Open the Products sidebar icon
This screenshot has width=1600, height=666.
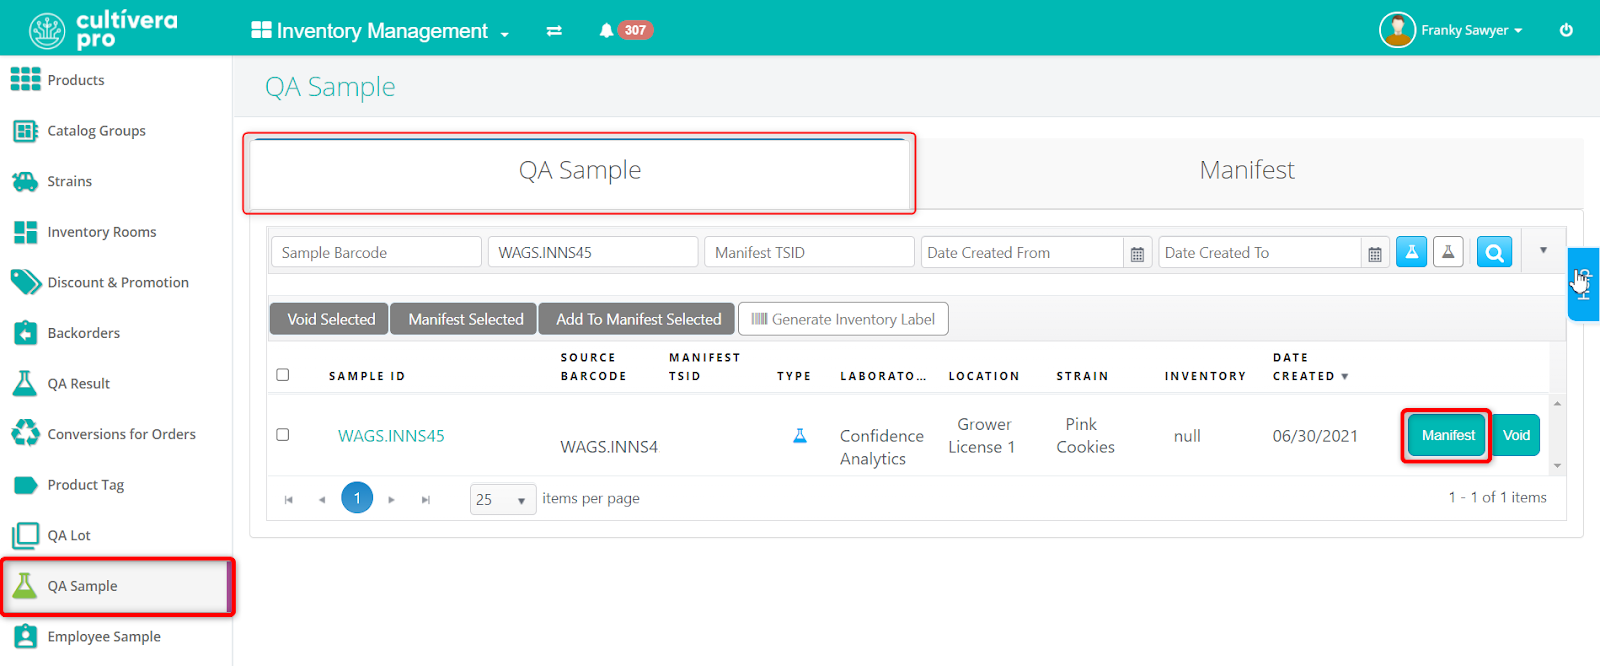click(25, 80)
